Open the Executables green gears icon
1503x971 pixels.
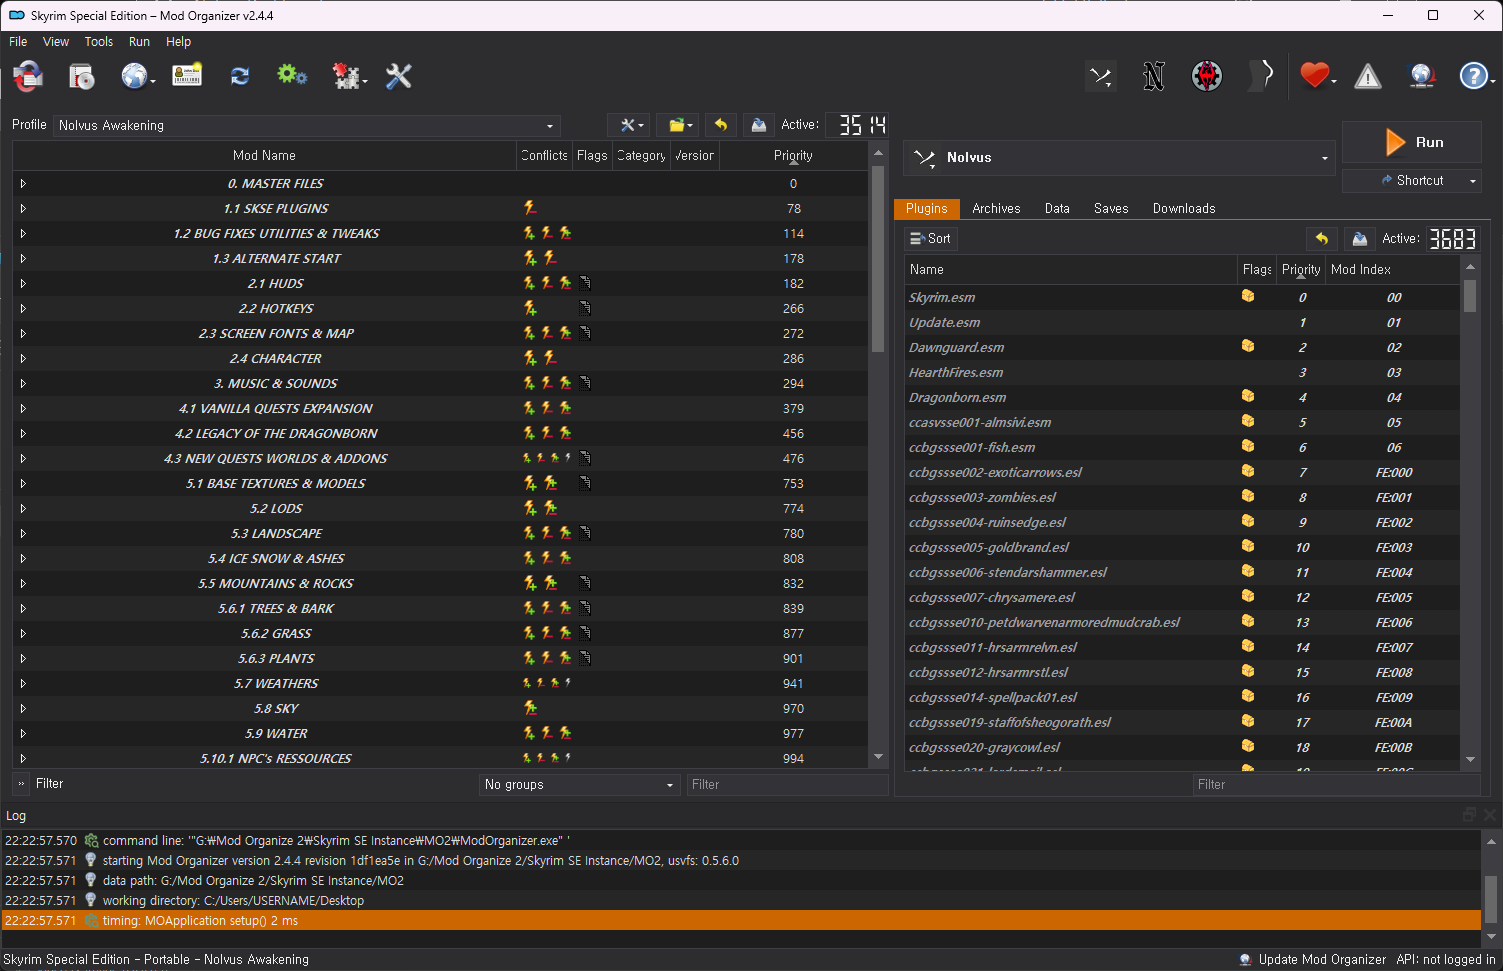pyautogui.click(x=292, y=75)
